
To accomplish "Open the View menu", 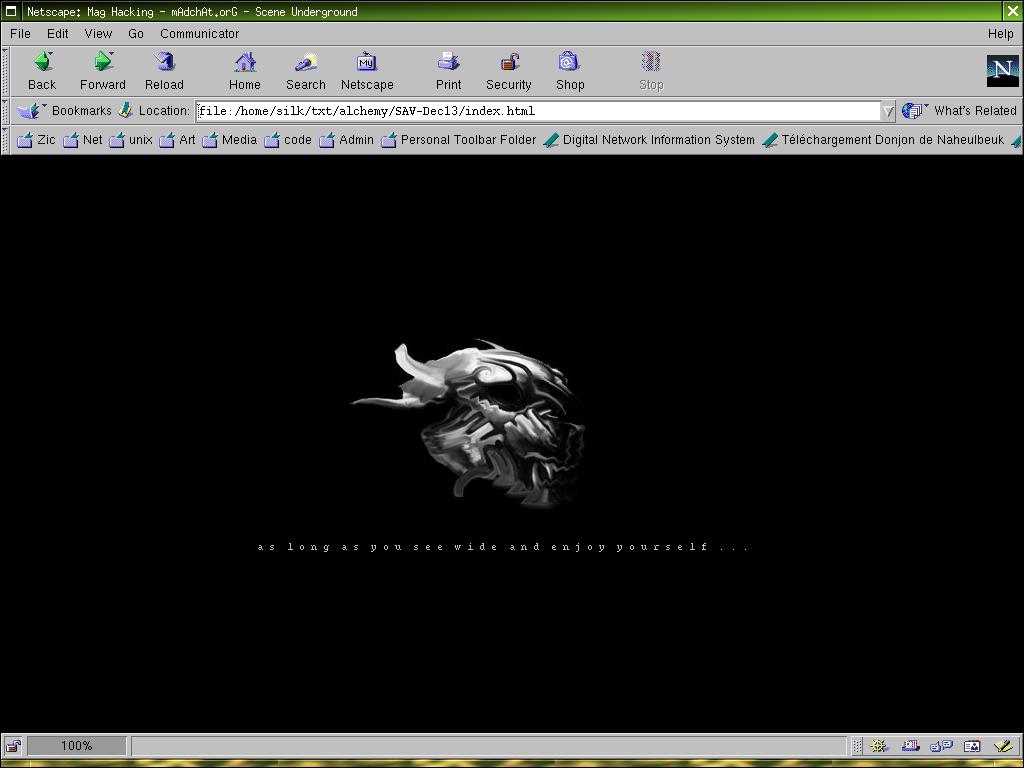I will [98, 33].
